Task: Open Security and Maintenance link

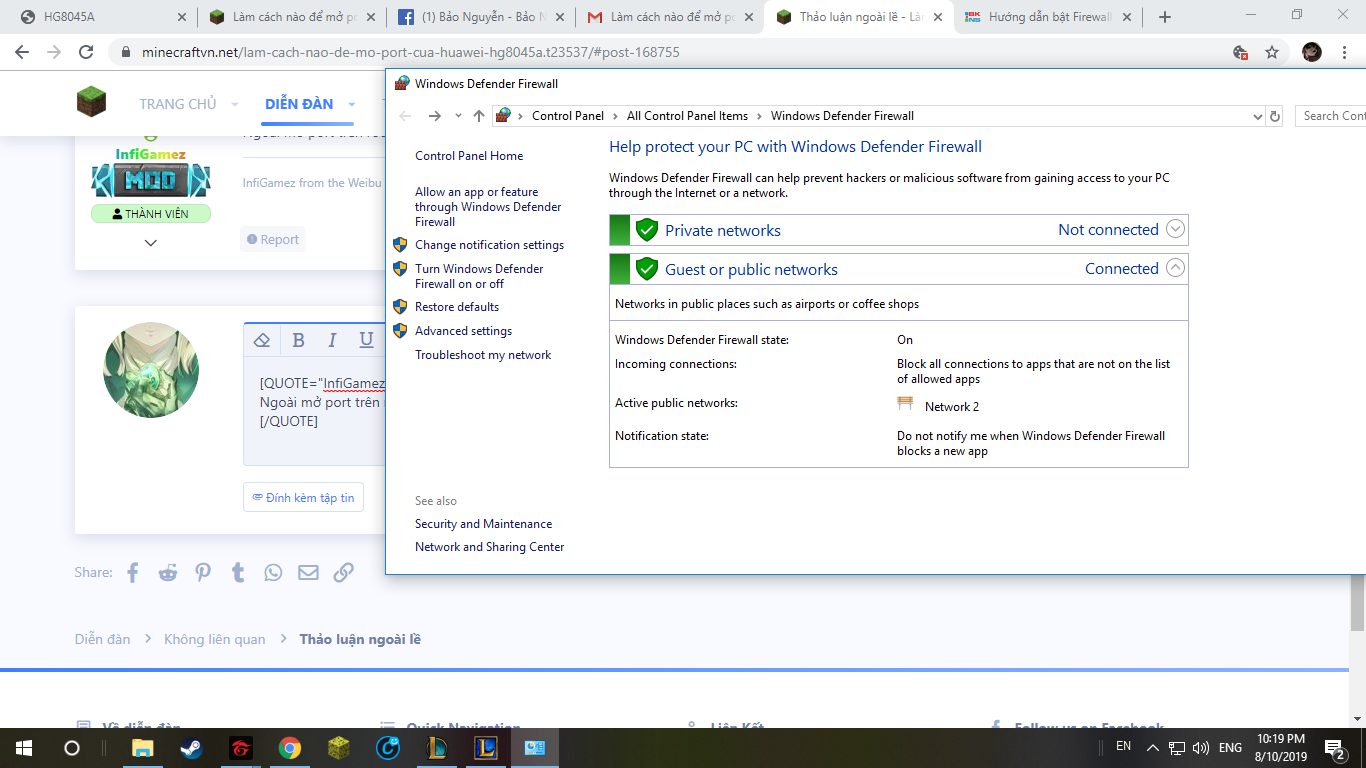Action: (x=483, y=524)
